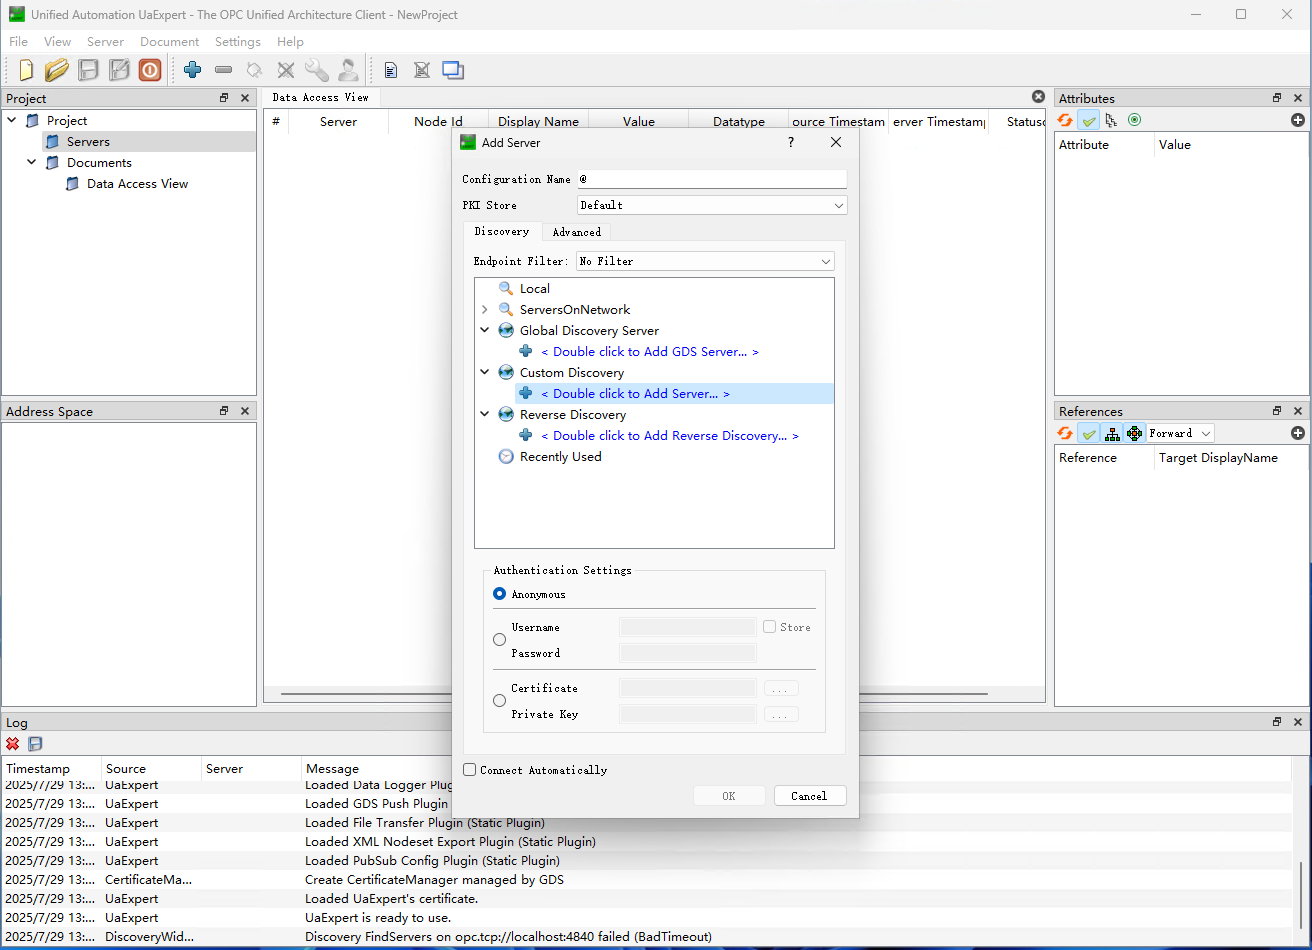Click the Remove Document crossed-page icon
The height and width of the screenshot is (950, 1312).
[x=422, y=70]
